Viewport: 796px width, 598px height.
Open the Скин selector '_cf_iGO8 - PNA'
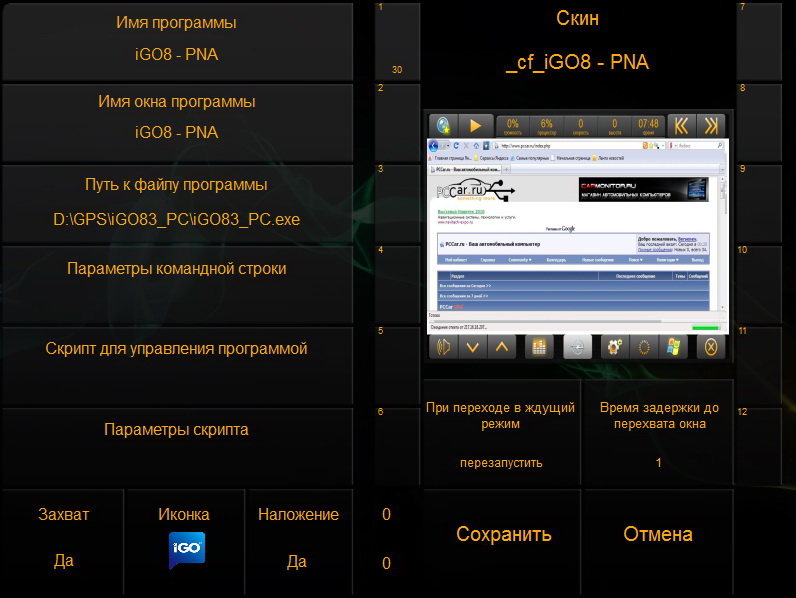[577, 42]
